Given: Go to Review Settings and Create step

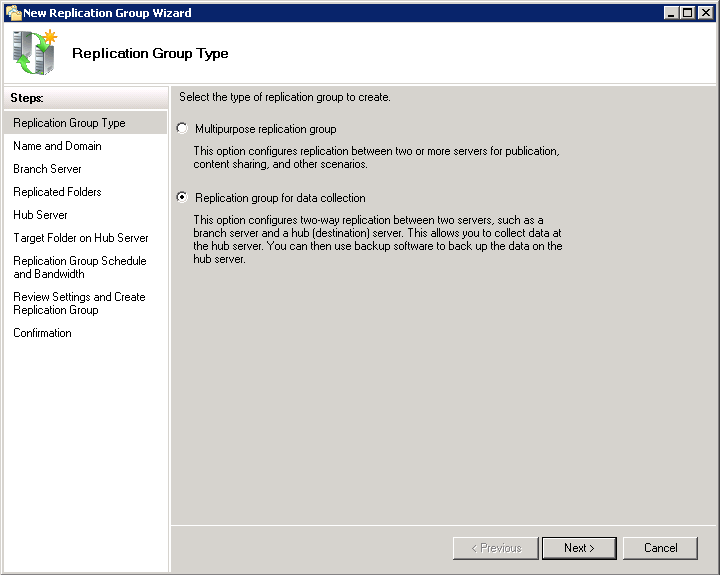Looking at the screenshot, I should [79, 303].
